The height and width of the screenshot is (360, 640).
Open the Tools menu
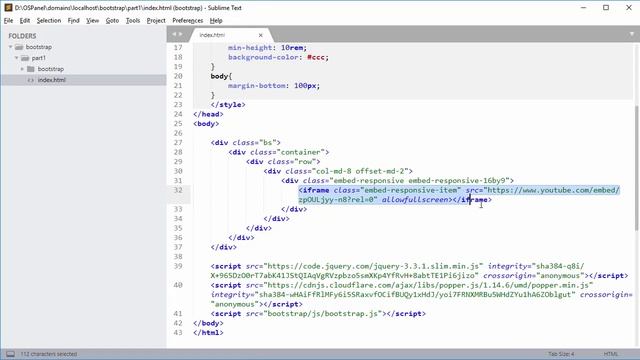tap(133, 20)
